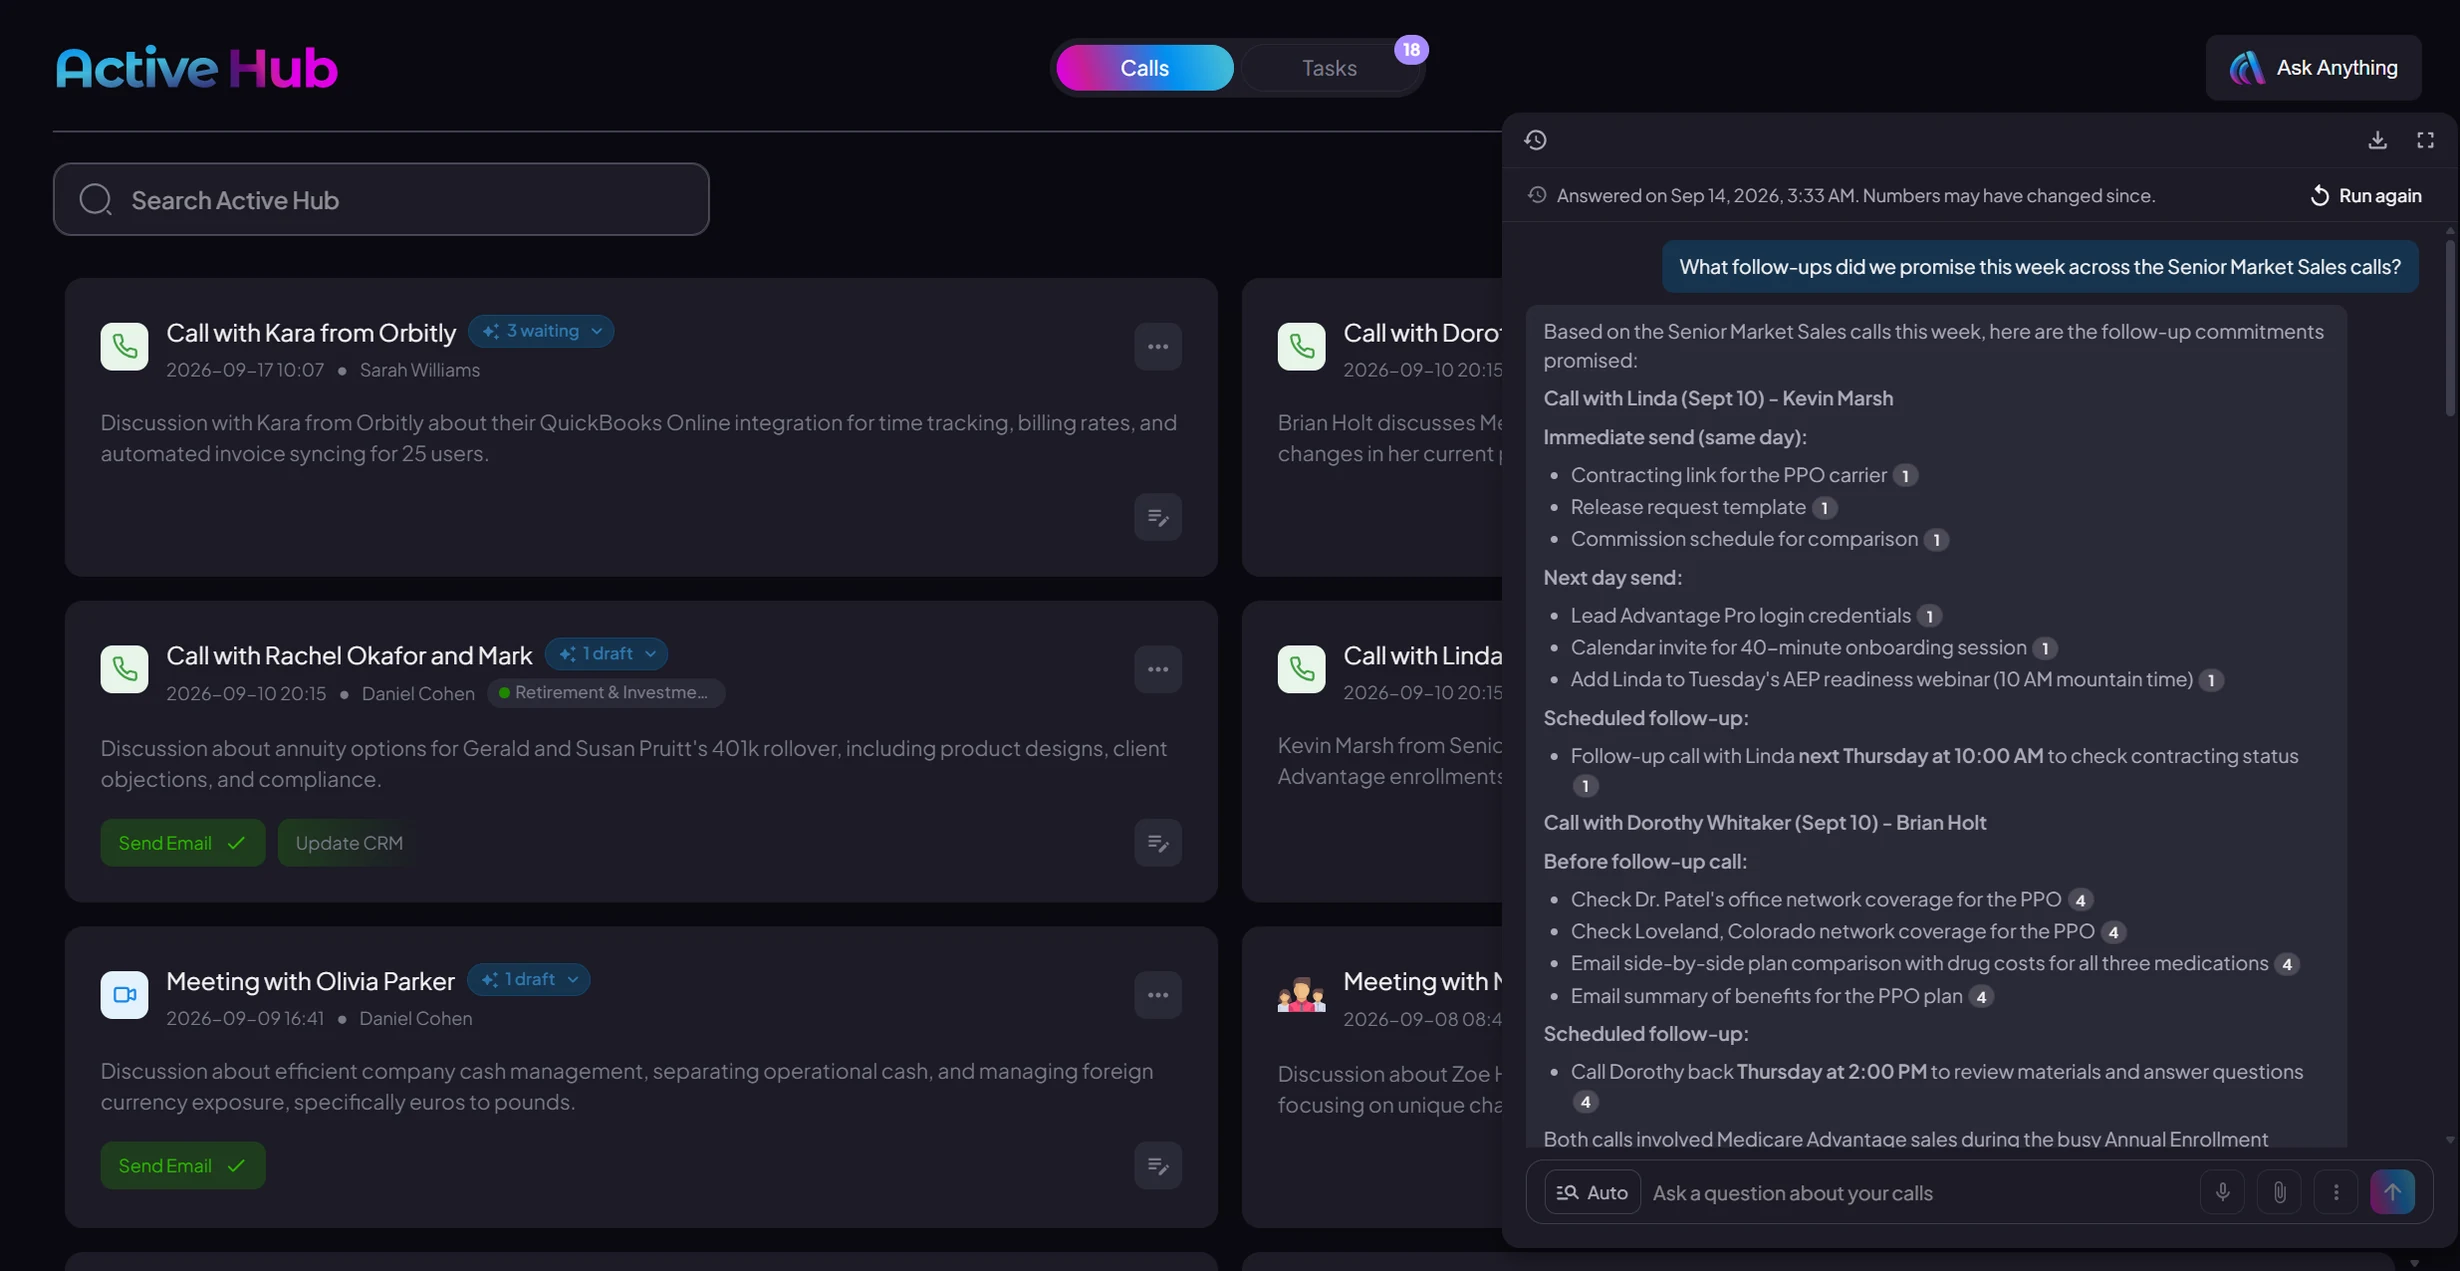Open more options for the Rachel Okafor call
The width and height of the screenshot is (2460, 1271).
point(1158,669)
